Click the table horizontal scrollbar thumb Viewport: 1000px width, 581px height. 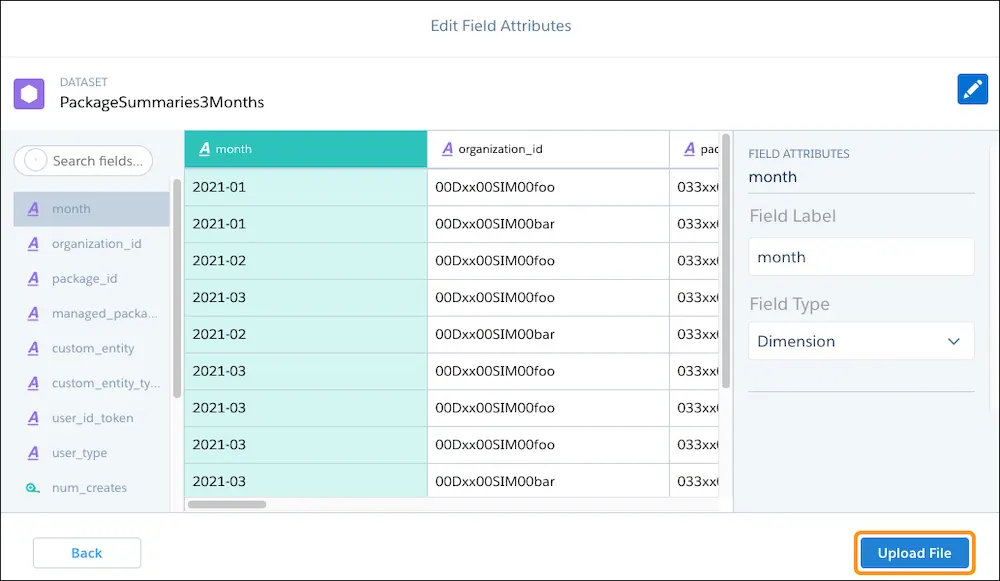click(x=227, y=504)
